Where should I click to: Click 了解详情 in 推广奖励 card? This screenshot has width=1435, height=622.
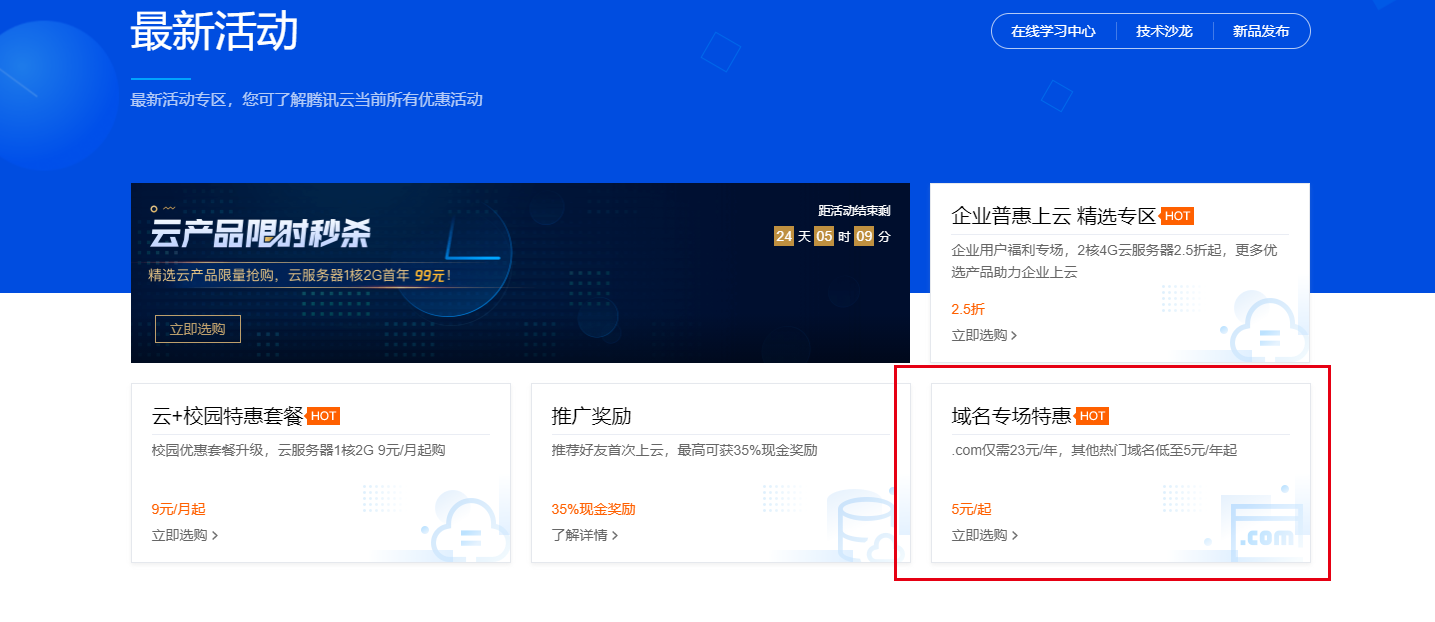point(585,535)
